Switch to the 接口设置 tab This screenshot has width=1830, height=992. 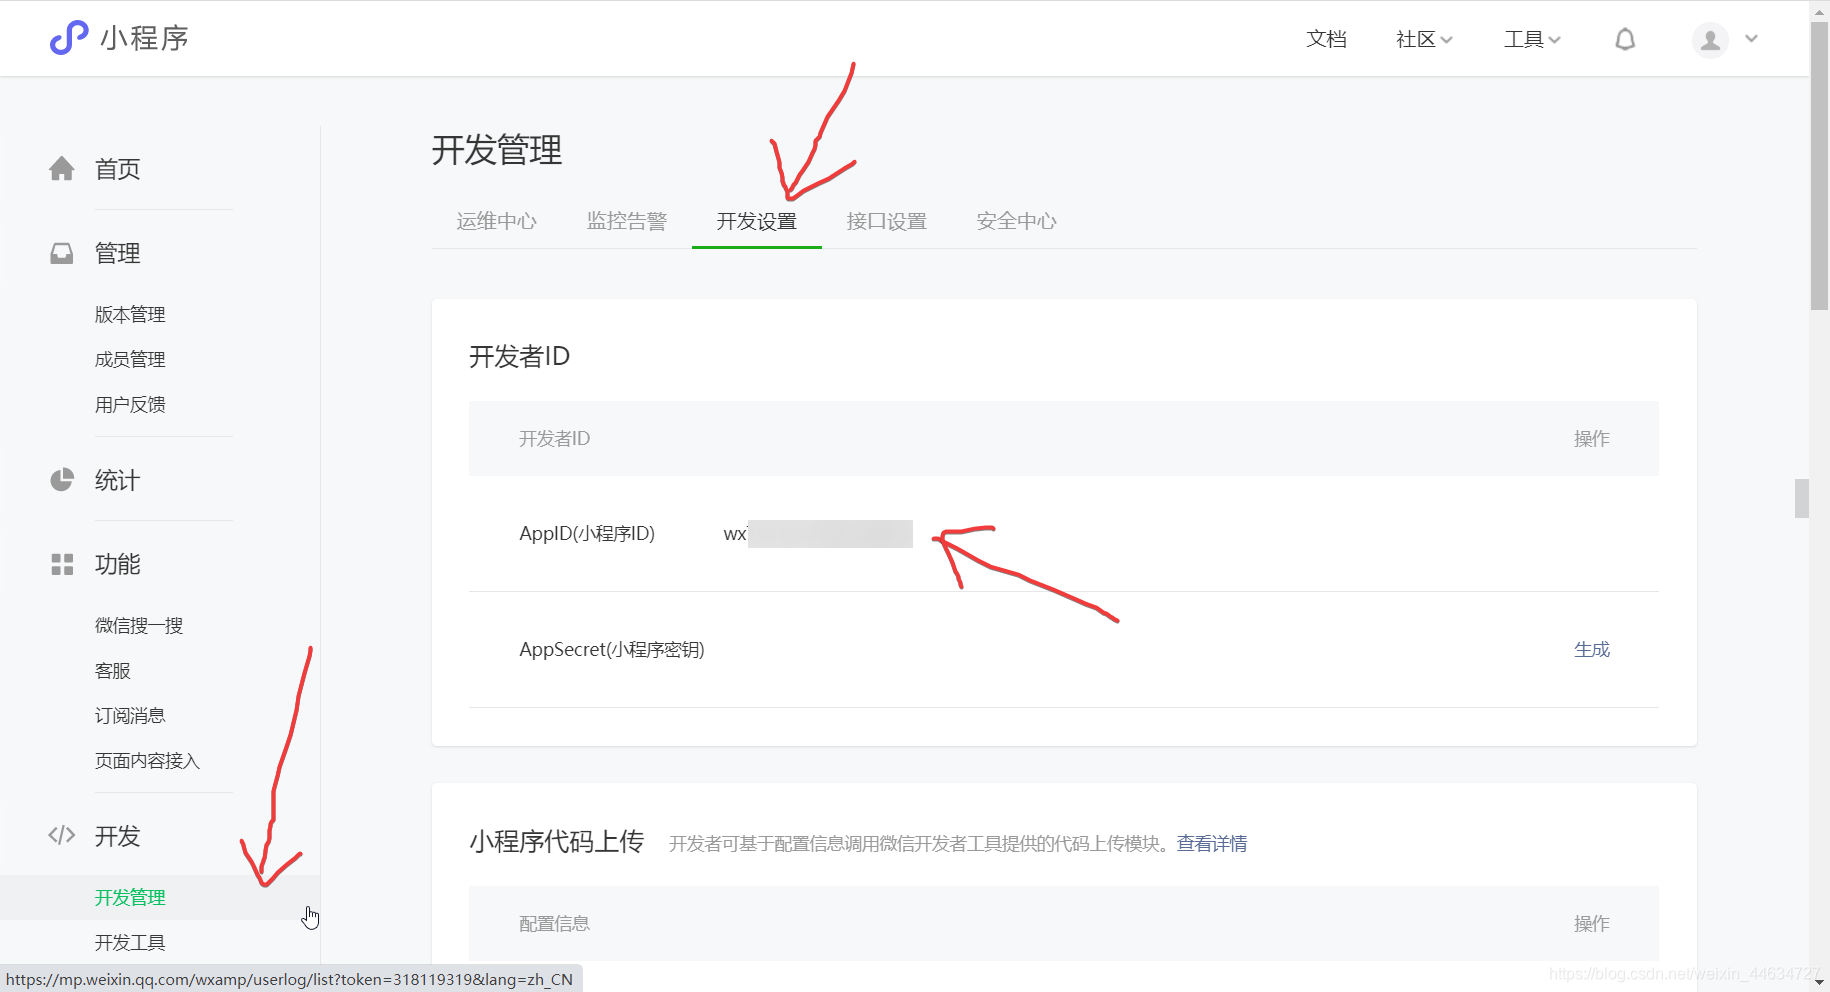coord(887,221)
